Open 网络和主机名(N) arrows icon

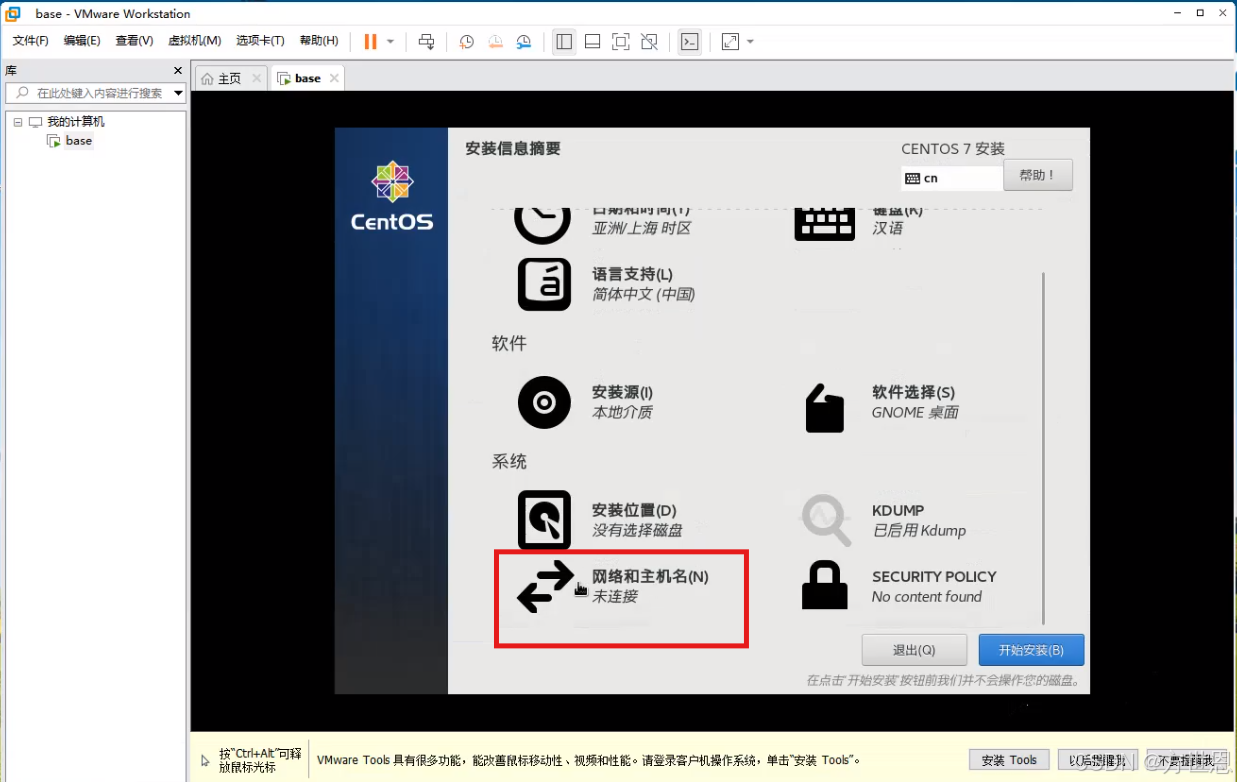(545, 587)
